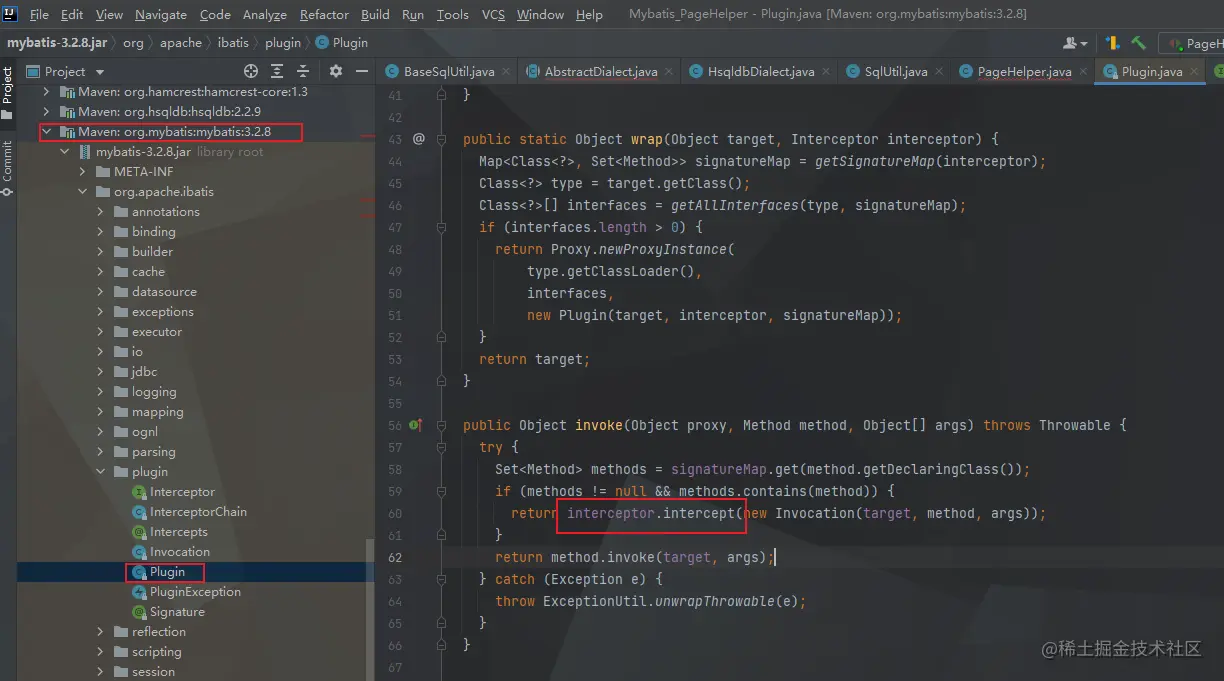Close the BaseSqlUtil.java tab
1224x681 pixels.
pyautogui.click(x=506, y=72)
